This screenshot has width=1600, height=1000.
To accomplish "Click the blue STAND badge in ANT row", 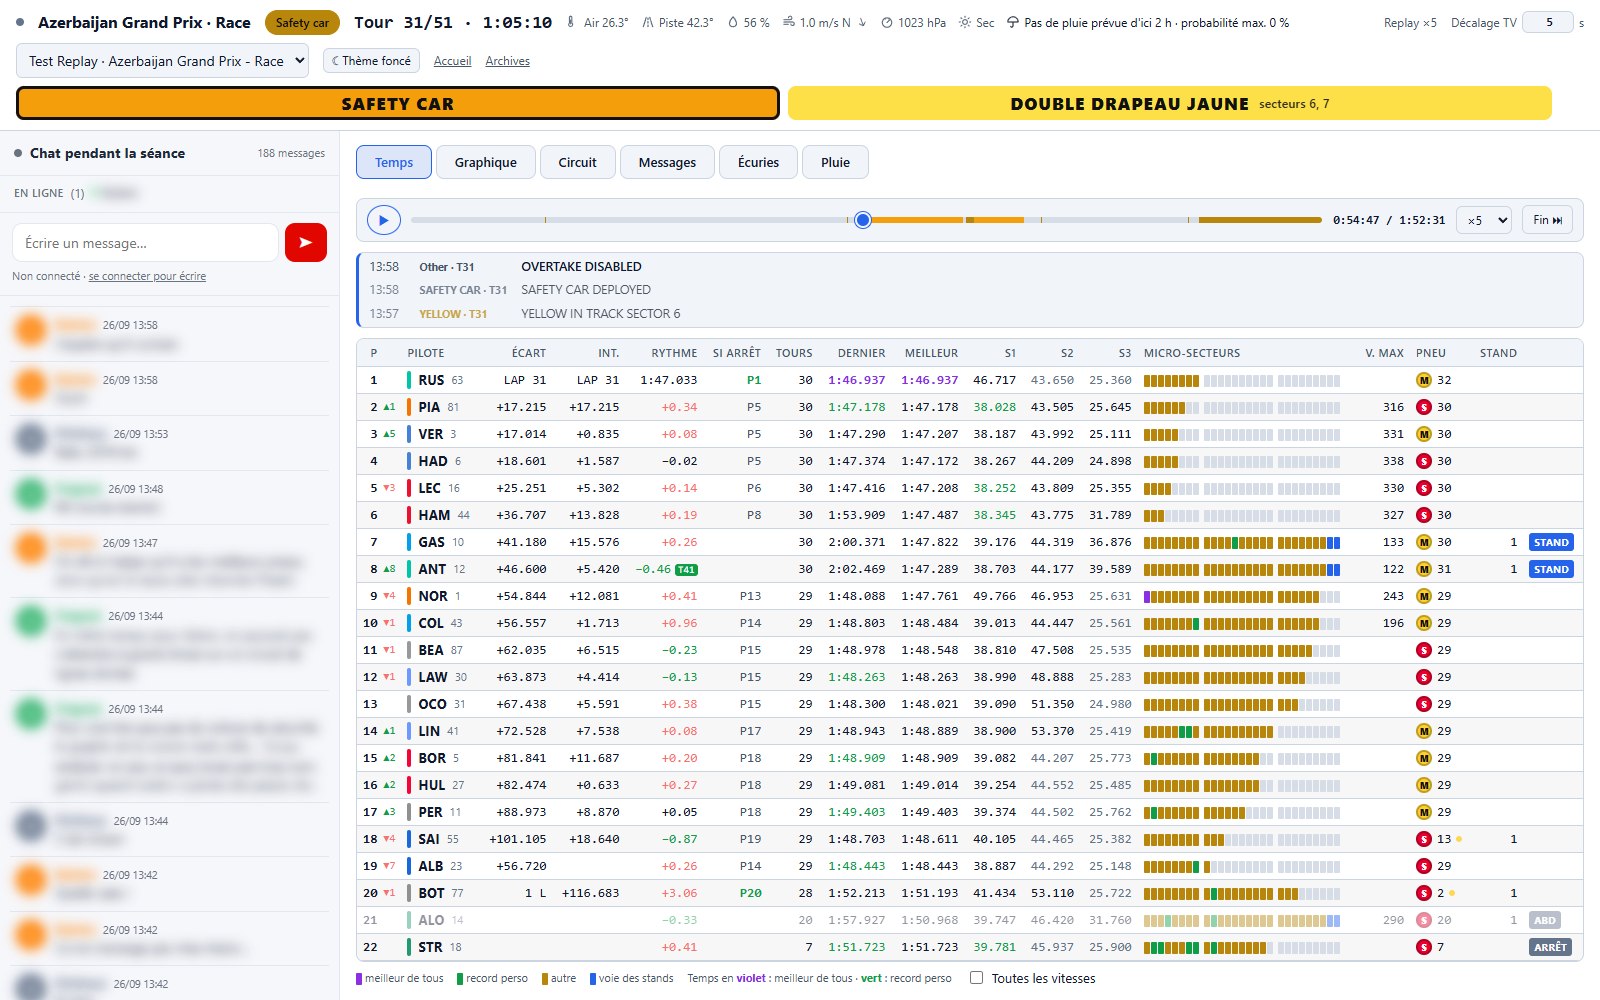I will coord(1551,569).
